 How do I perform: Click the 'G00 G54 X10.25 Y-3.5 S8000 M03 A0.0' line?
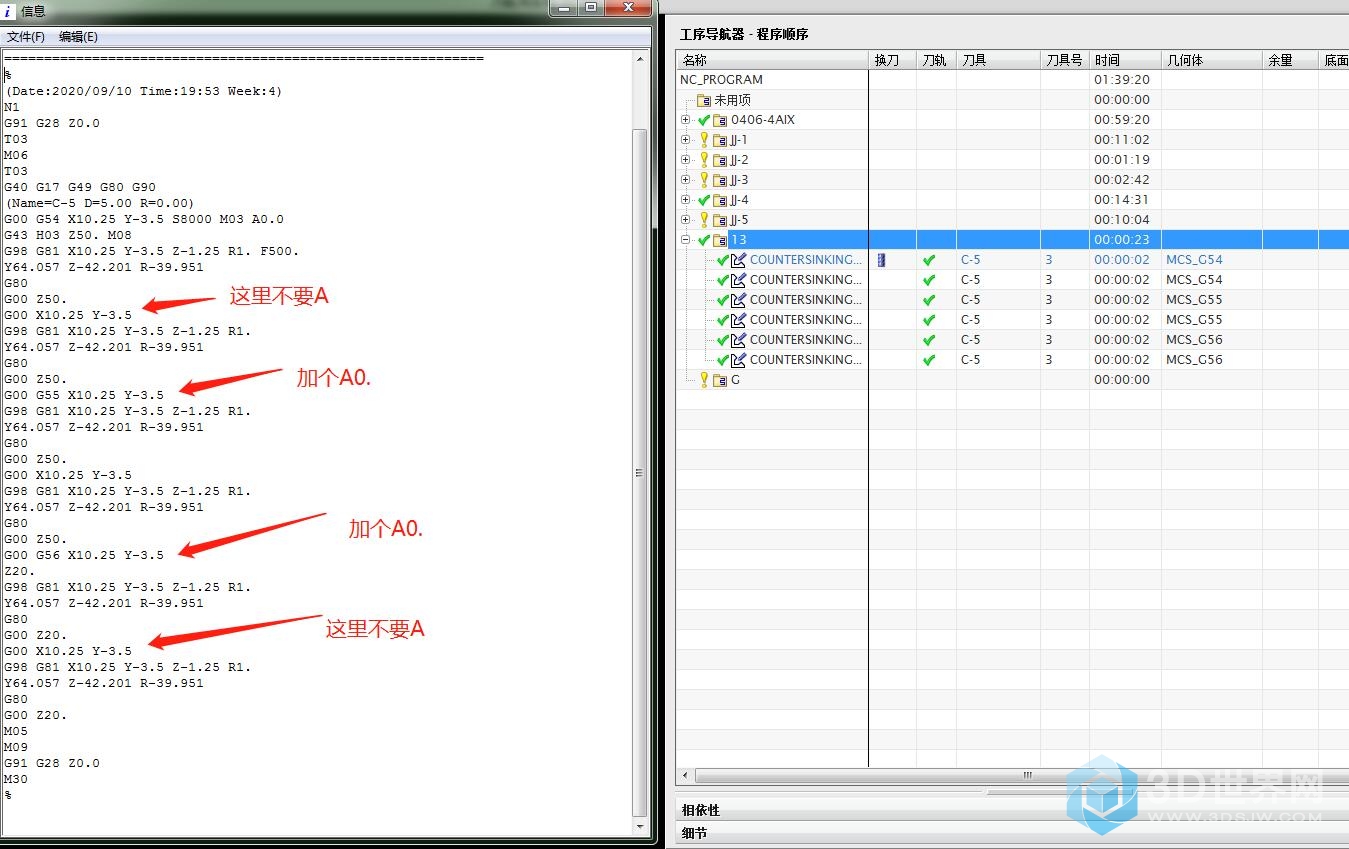[x=144, y=219]
